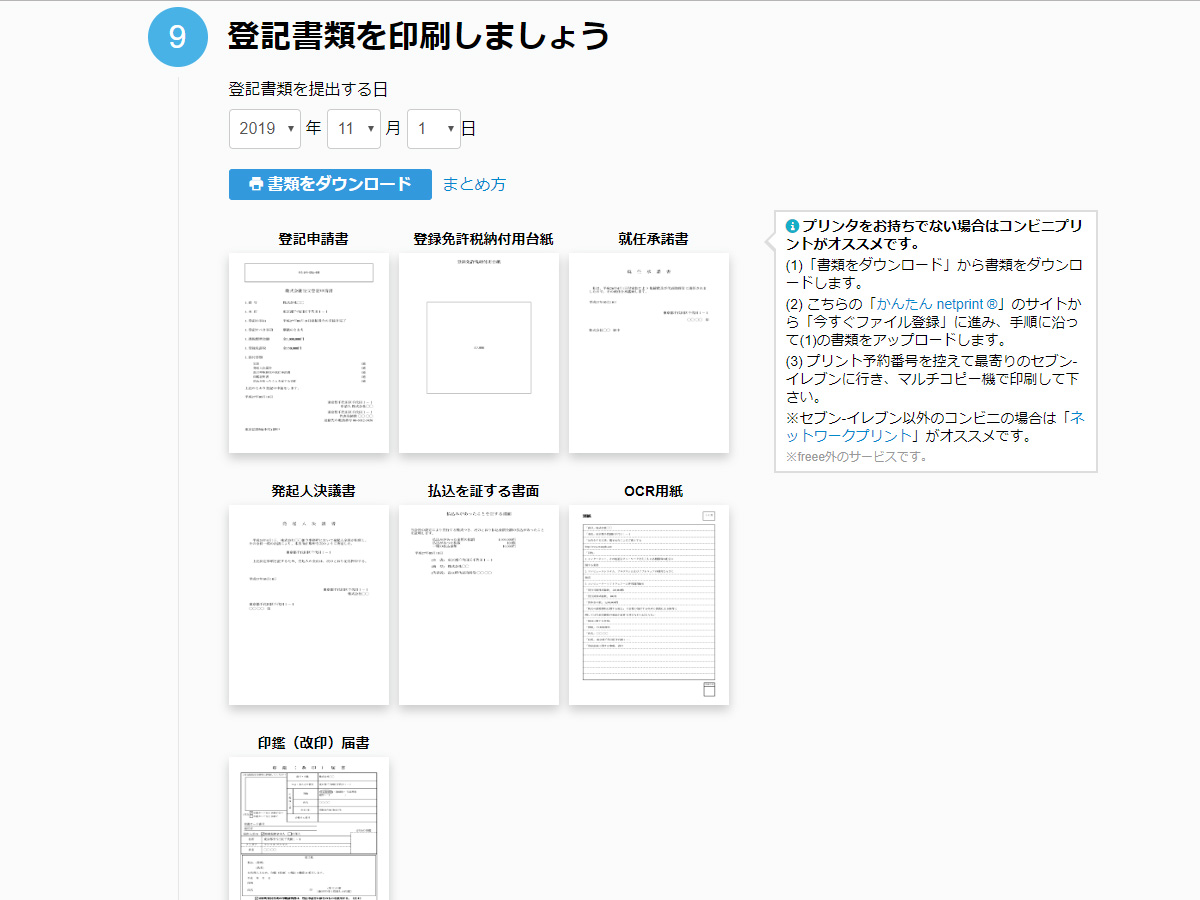
Task: Open the 登記申請書 document preview
Action: tap(309, 352)
